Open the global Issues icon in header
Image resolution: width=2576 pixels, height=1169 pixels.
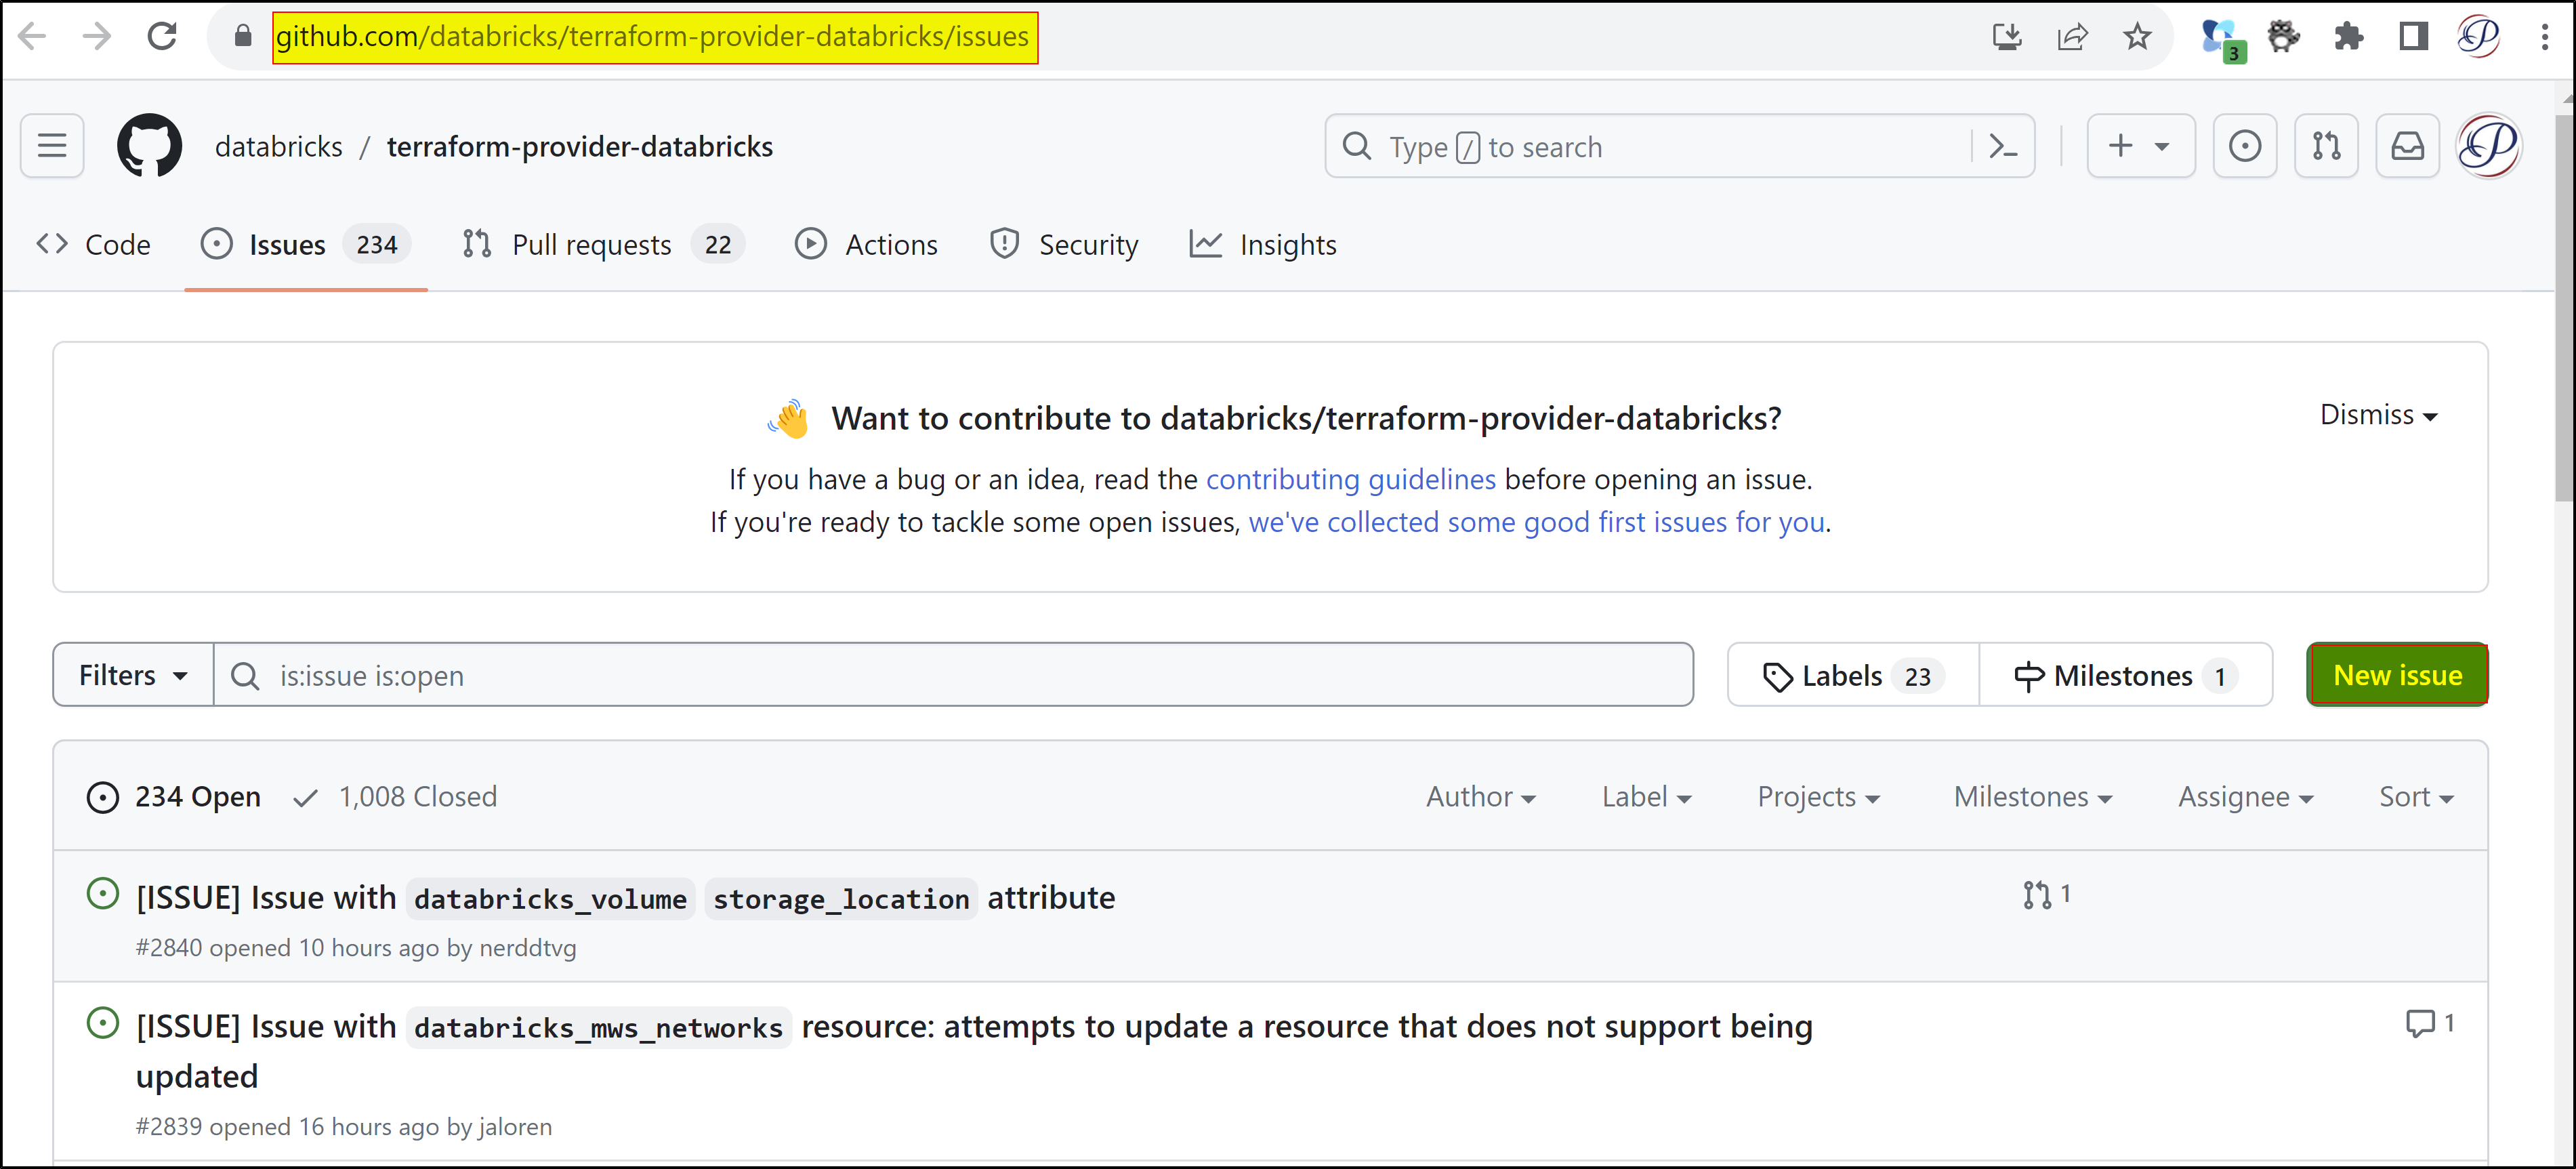2245,146
